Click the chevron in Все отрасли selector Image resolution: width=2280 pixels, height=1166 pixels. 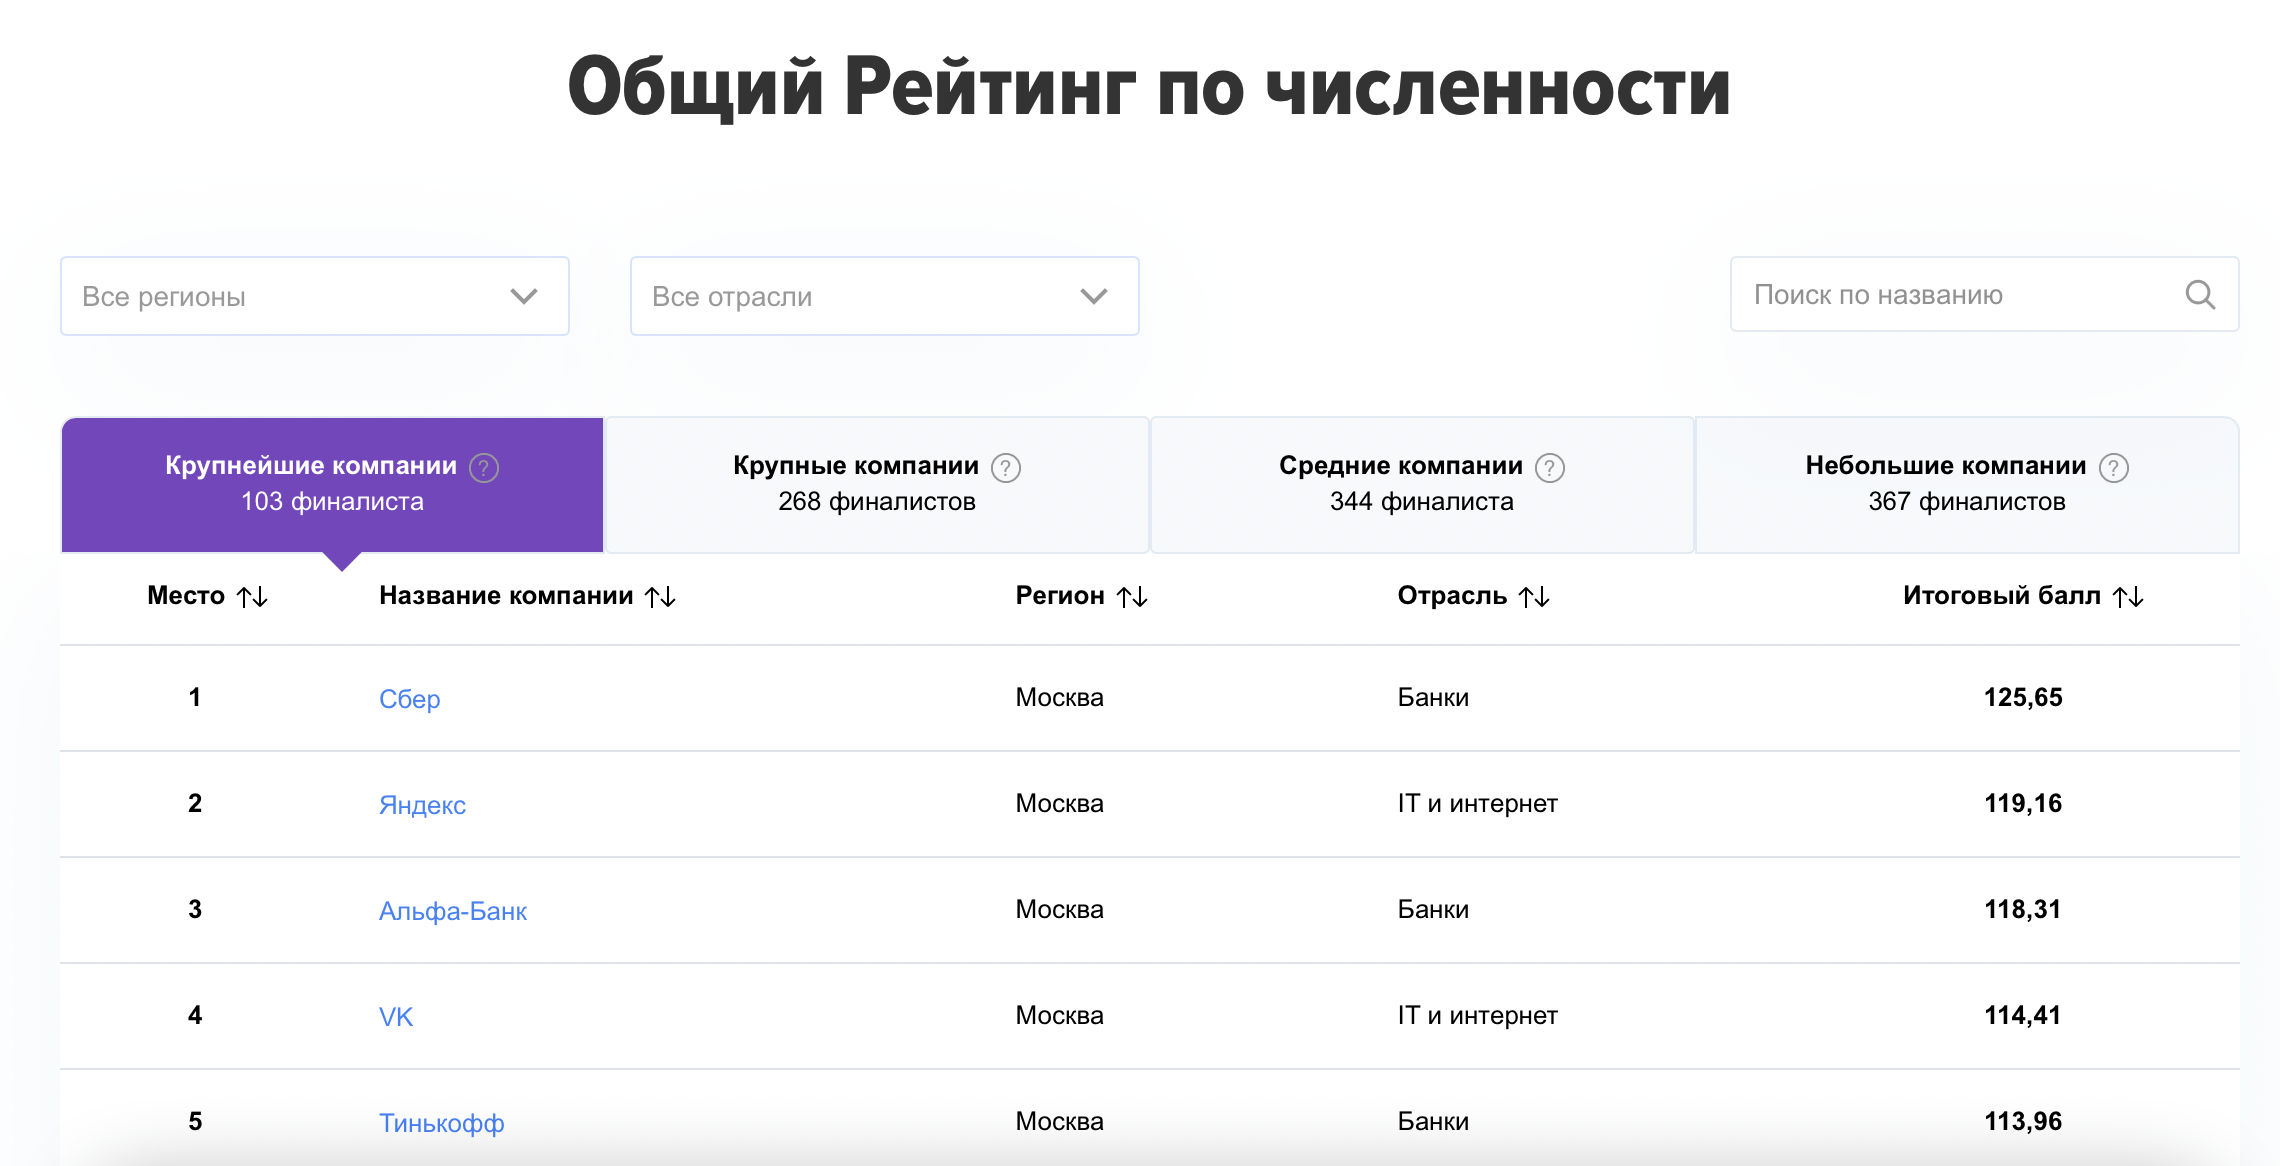(x=1094, y=296)
